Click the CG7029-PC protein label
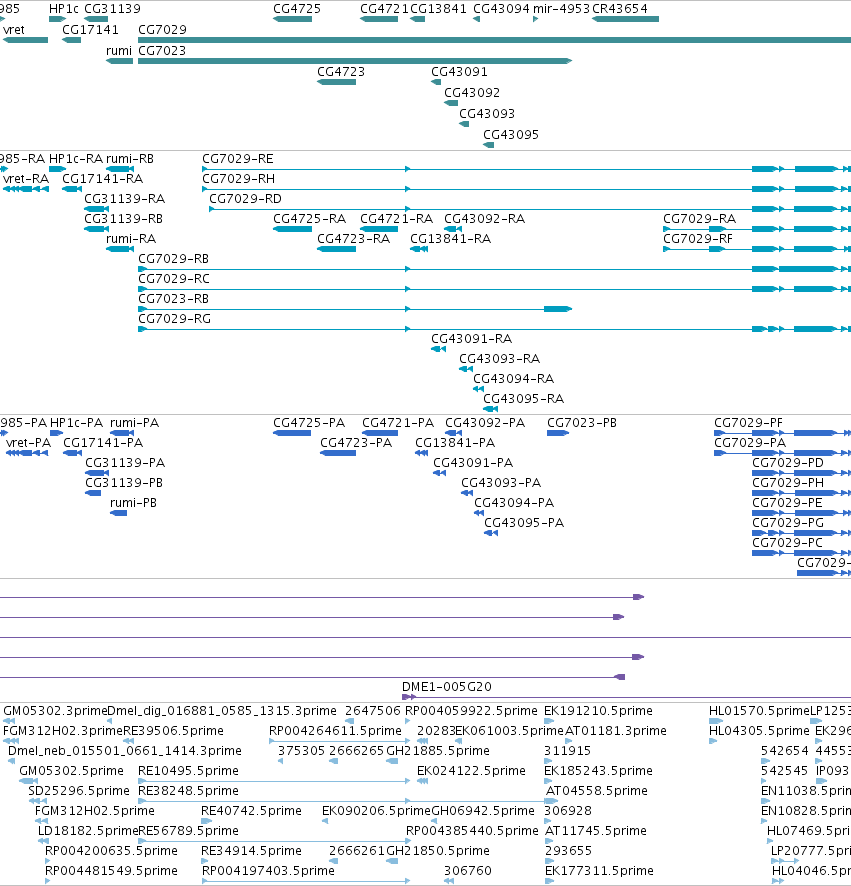The width and height of the screenshot is (851, 886). click(787, 542)
